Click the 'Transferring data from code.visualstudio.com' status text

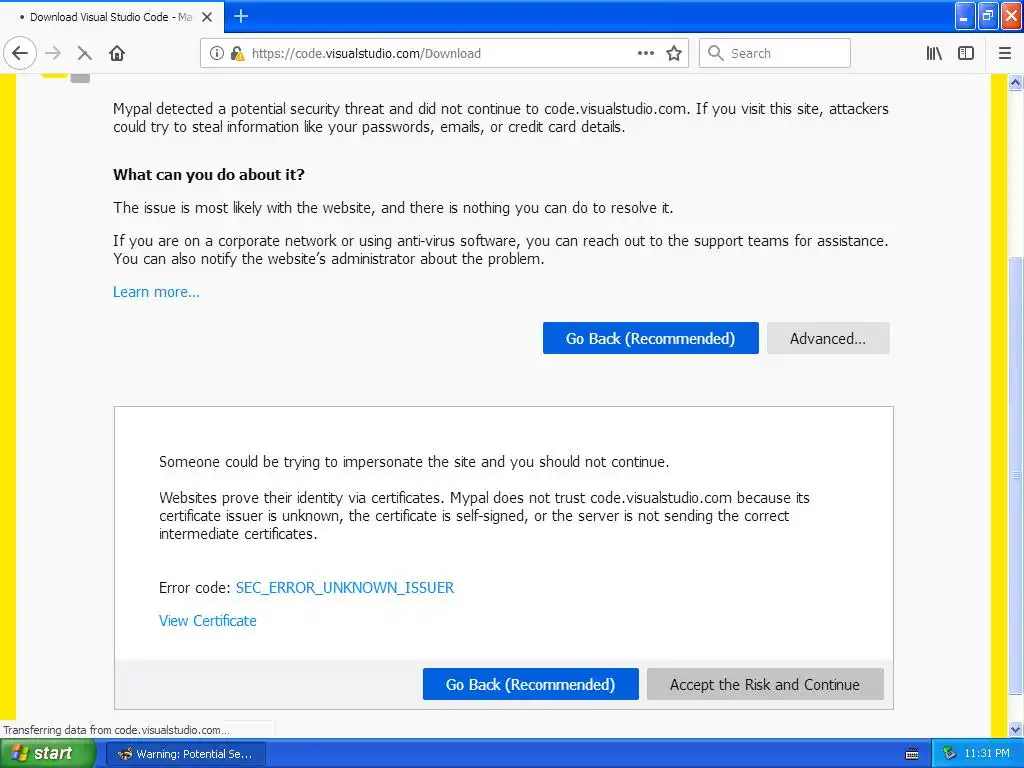(x=116, y=730)
